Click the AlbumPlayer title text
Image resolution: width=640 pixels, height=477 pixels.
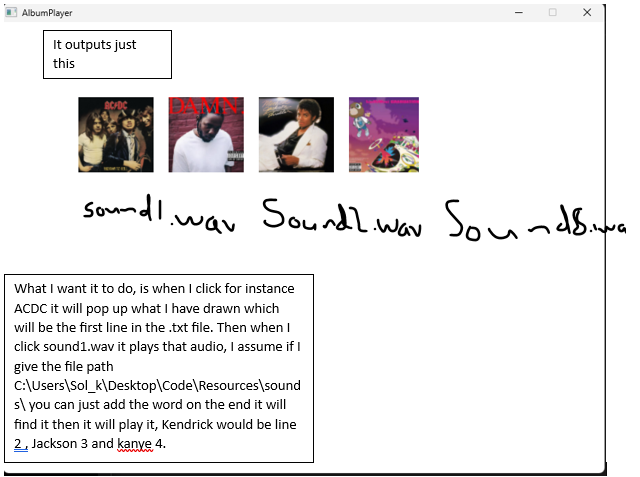click(x=47, y=13)
